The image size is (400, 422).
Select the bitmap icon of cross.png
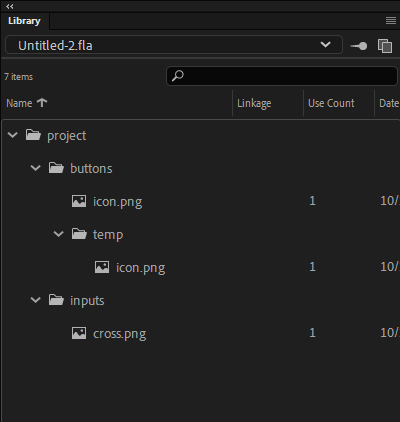click(x=79, y=333)
